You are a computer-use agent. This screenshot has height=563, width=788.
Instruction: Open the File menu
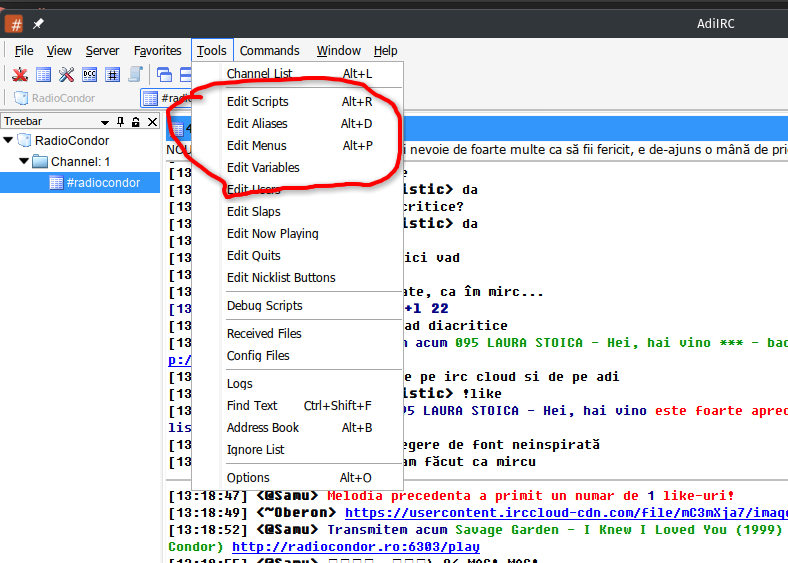[x=24, y=51]
